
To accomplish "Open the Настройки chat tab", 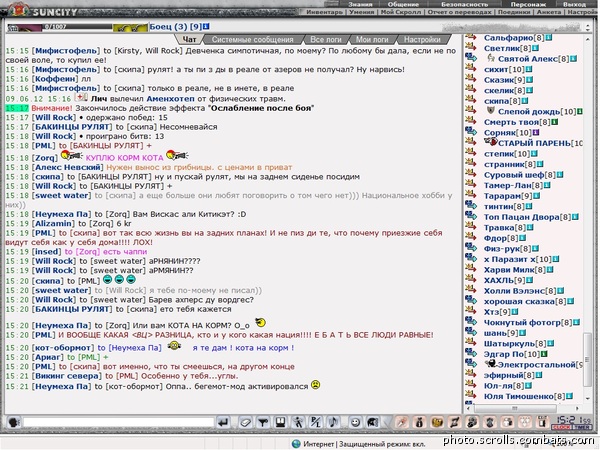I will 422,39.
